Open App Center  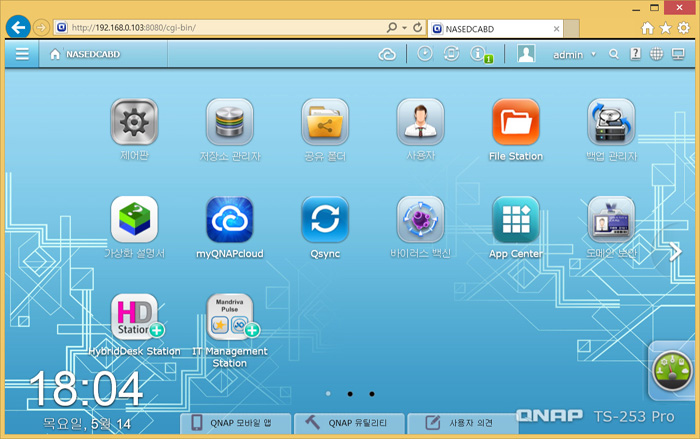coord(516,219)
